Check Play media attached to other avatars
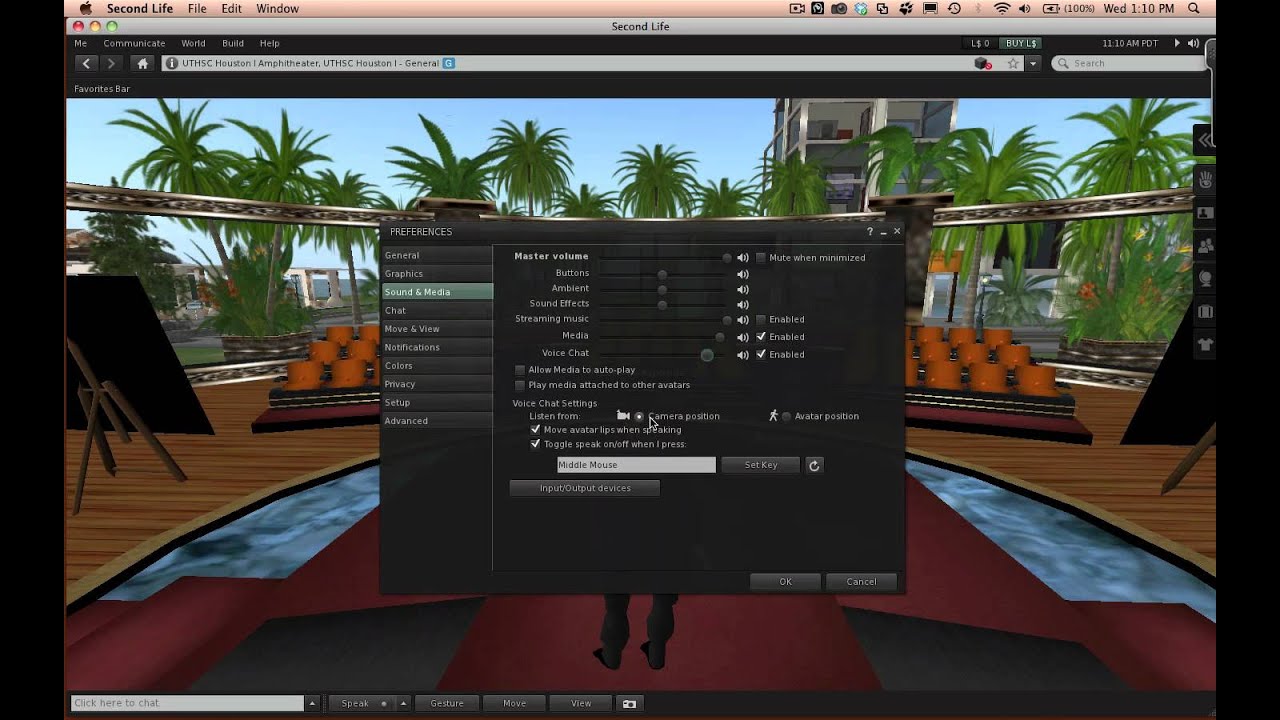Viewport: 1280px width, 720px height. tap(520, 385)
